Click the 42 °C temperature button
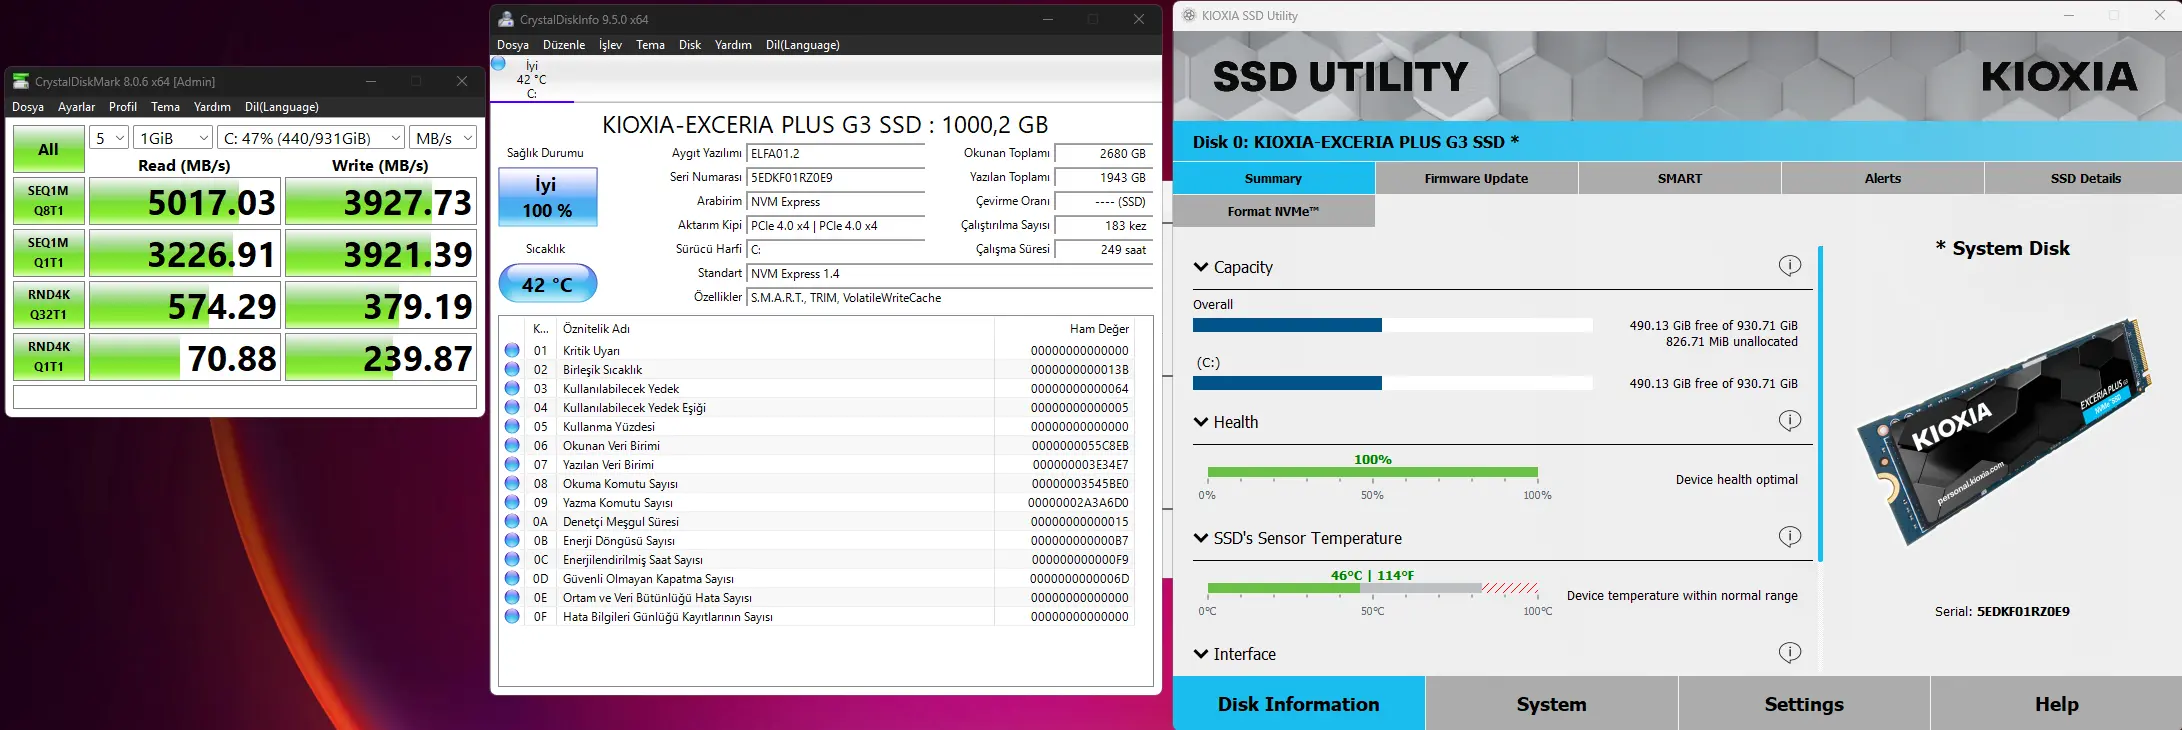Viewport: 2182px width, 730px height. coord(547,284)
